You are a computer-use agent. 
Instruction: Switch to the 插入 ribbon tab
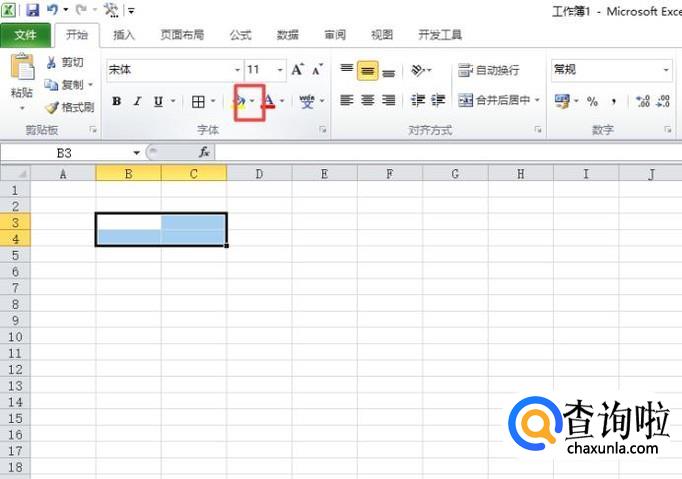(x=124, y=35)
